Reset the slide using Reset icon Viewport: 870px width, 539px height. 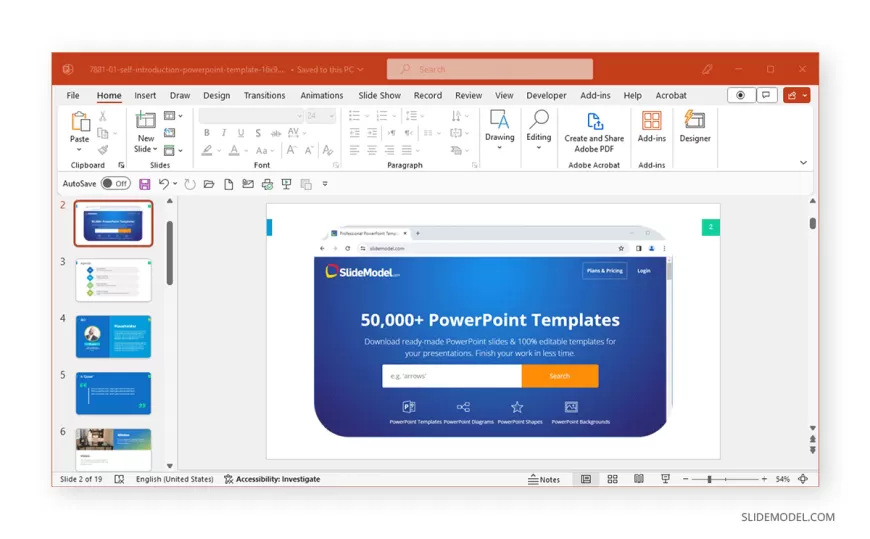[x=170, y=133]
